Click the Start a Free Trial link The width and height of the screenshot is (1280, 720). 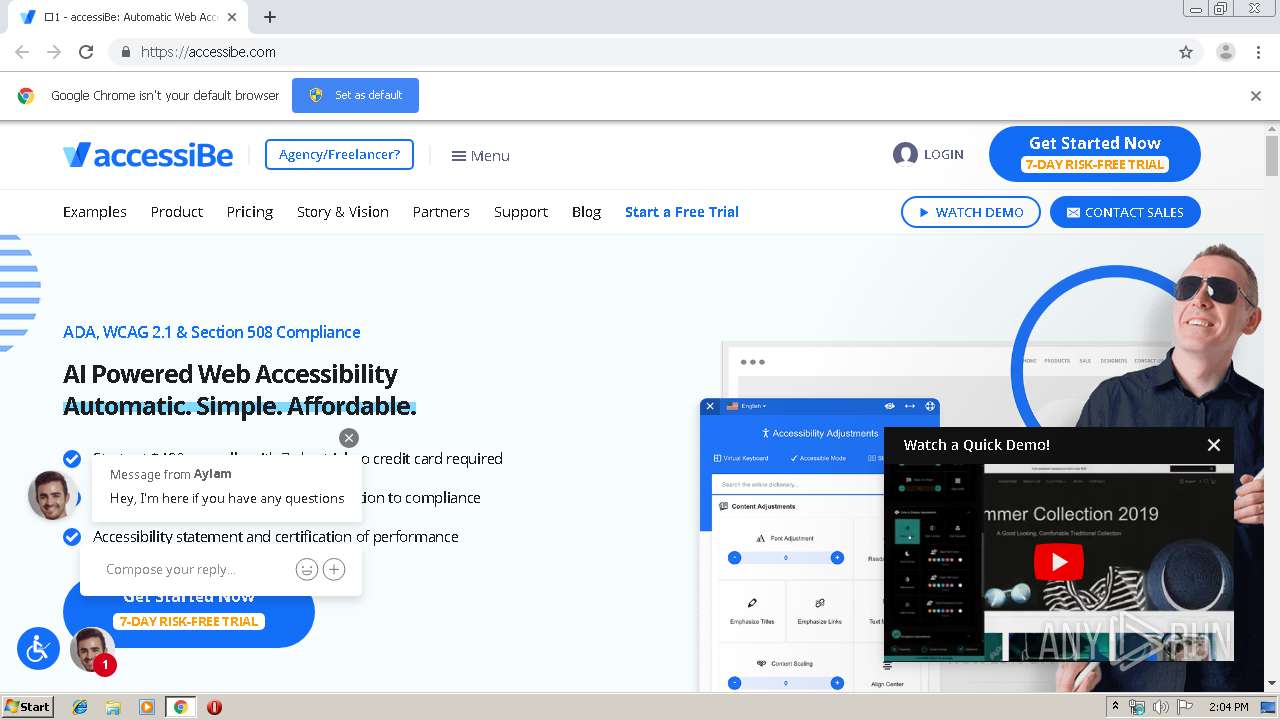click(682, 212)
